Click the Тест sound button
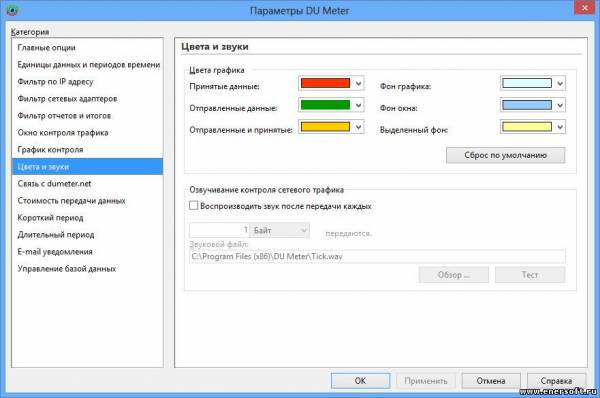This screenshot has height=398, width=600. [530, 275]
